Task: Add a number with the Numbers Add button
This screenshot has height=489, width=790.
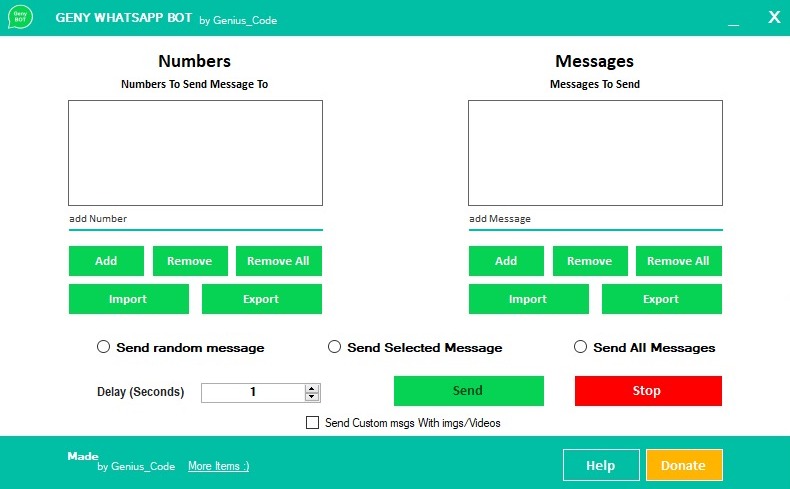Action: [106, 261]
